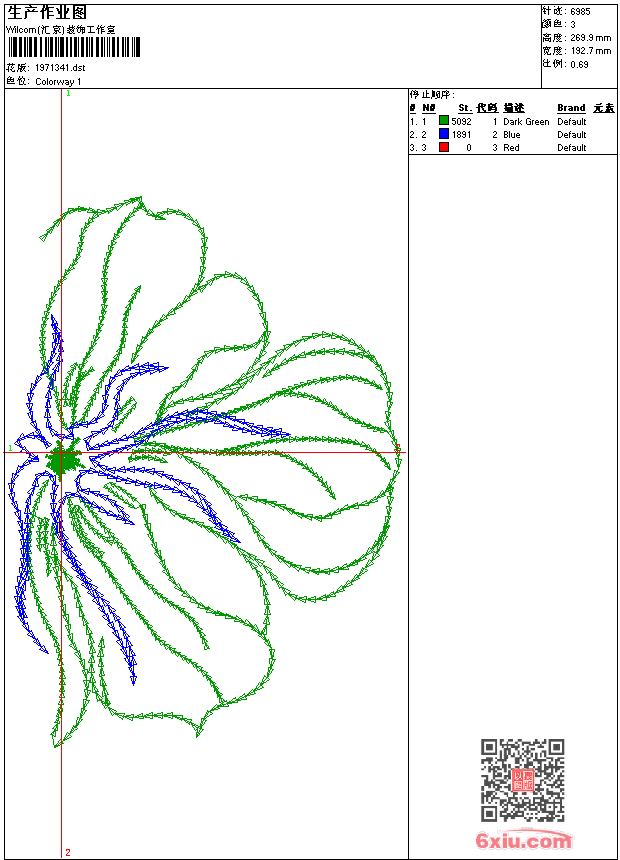
Task: Click the Colorway 1 label
Action: [x=58, y=82]
